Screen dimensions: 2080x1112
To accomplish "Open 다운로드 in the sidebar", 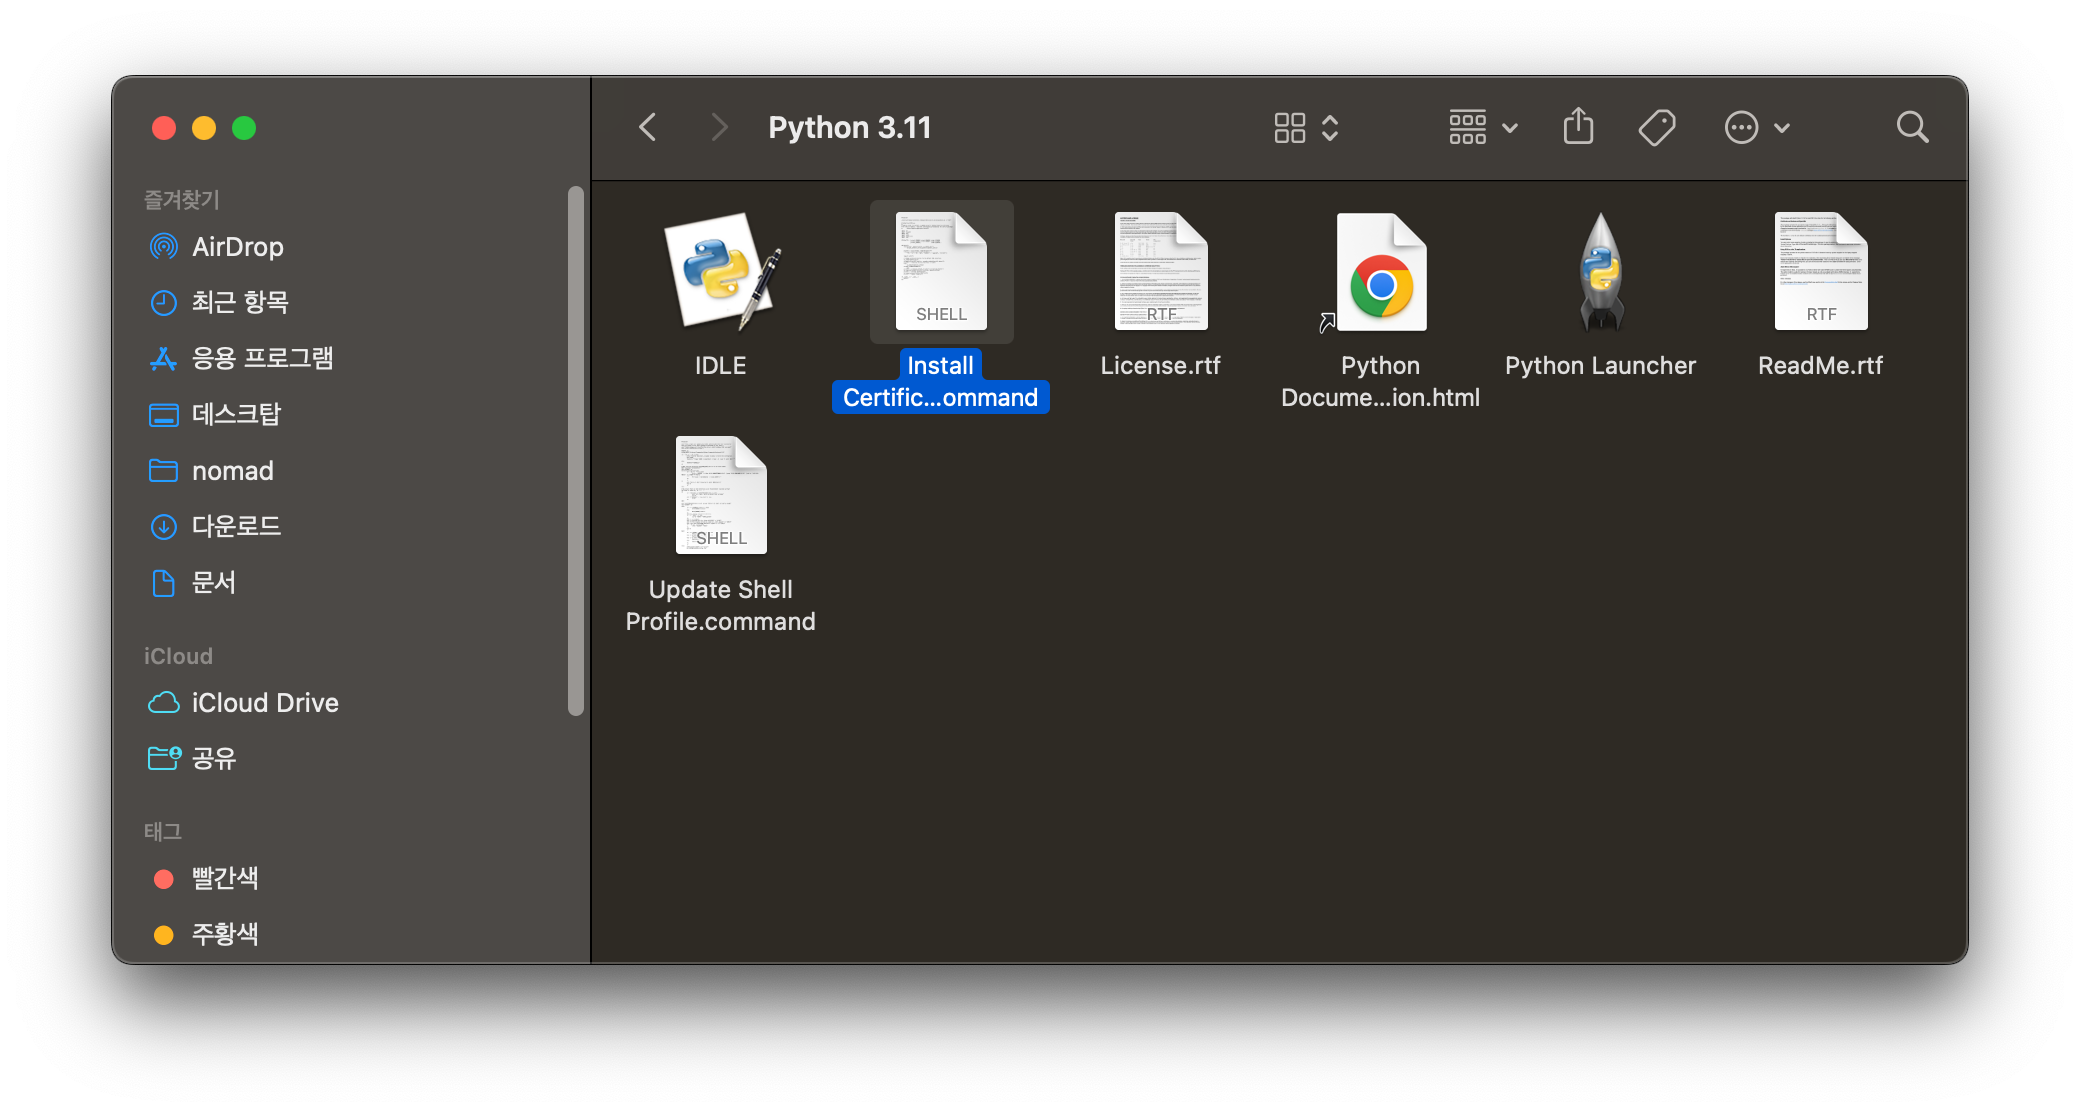I will [x=236, y=527].
